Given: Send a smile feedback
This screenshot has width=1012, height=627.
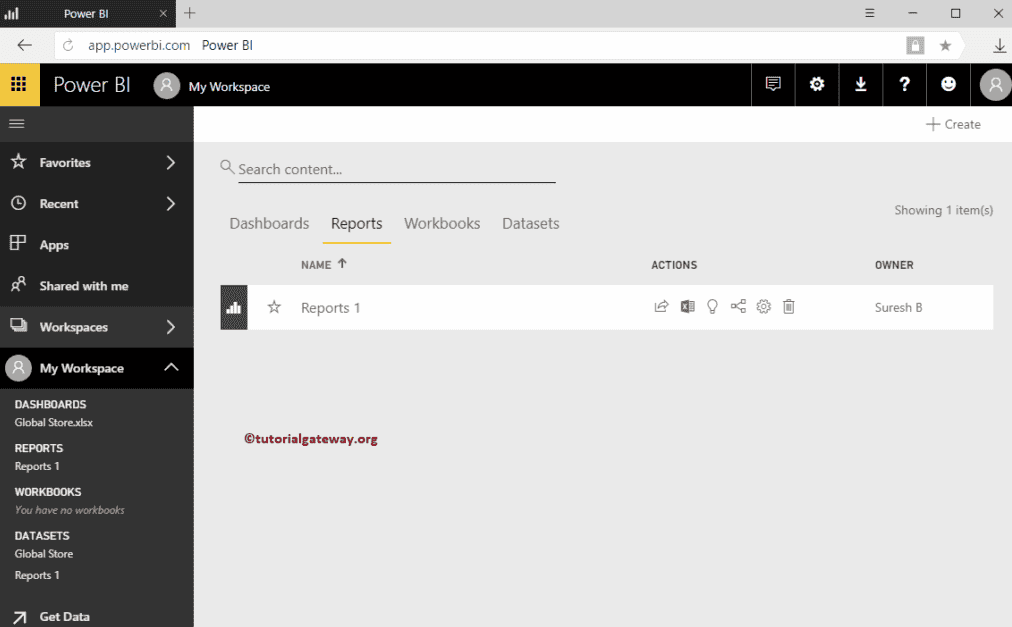Looking at the screenshot, I should 948,84.
